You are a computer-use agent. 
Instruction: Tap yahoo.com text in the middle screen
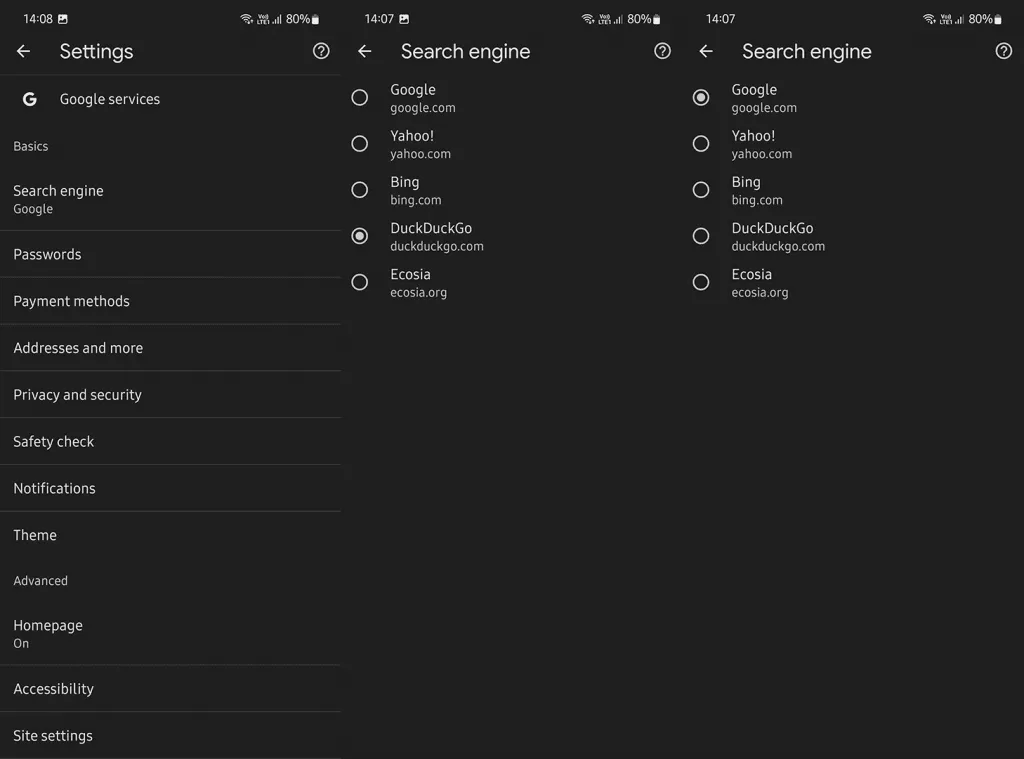(x=421, y=154)
